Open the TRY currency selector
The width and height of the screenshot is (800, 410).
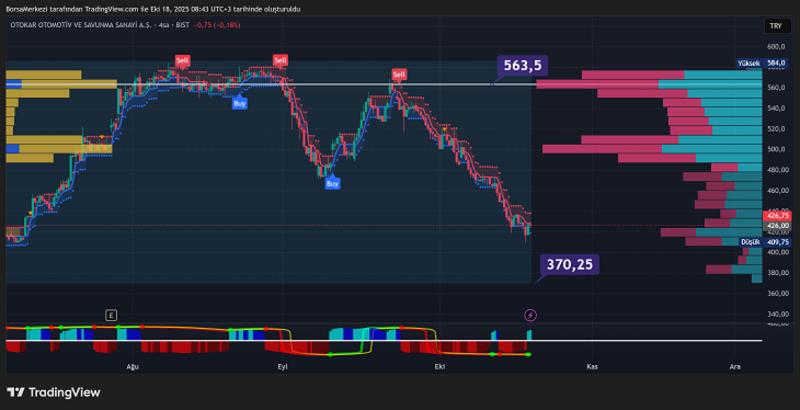click(x=775, y=26)
